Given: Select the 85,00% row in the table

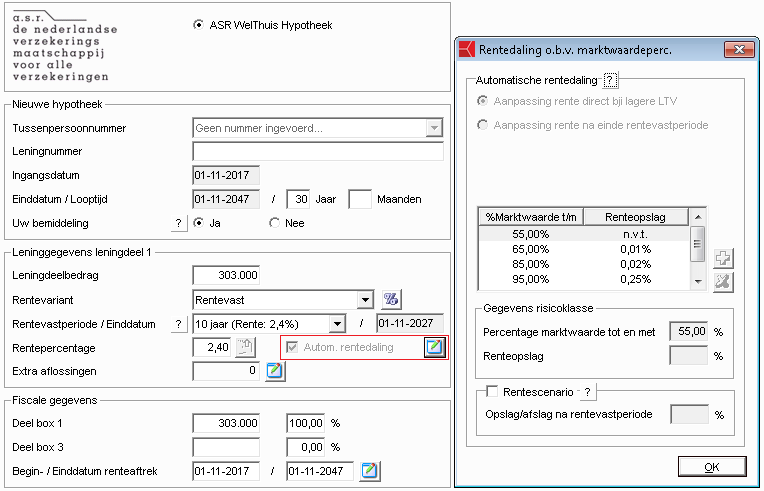Looking at the screenshot, I should (x=585, y=264).
